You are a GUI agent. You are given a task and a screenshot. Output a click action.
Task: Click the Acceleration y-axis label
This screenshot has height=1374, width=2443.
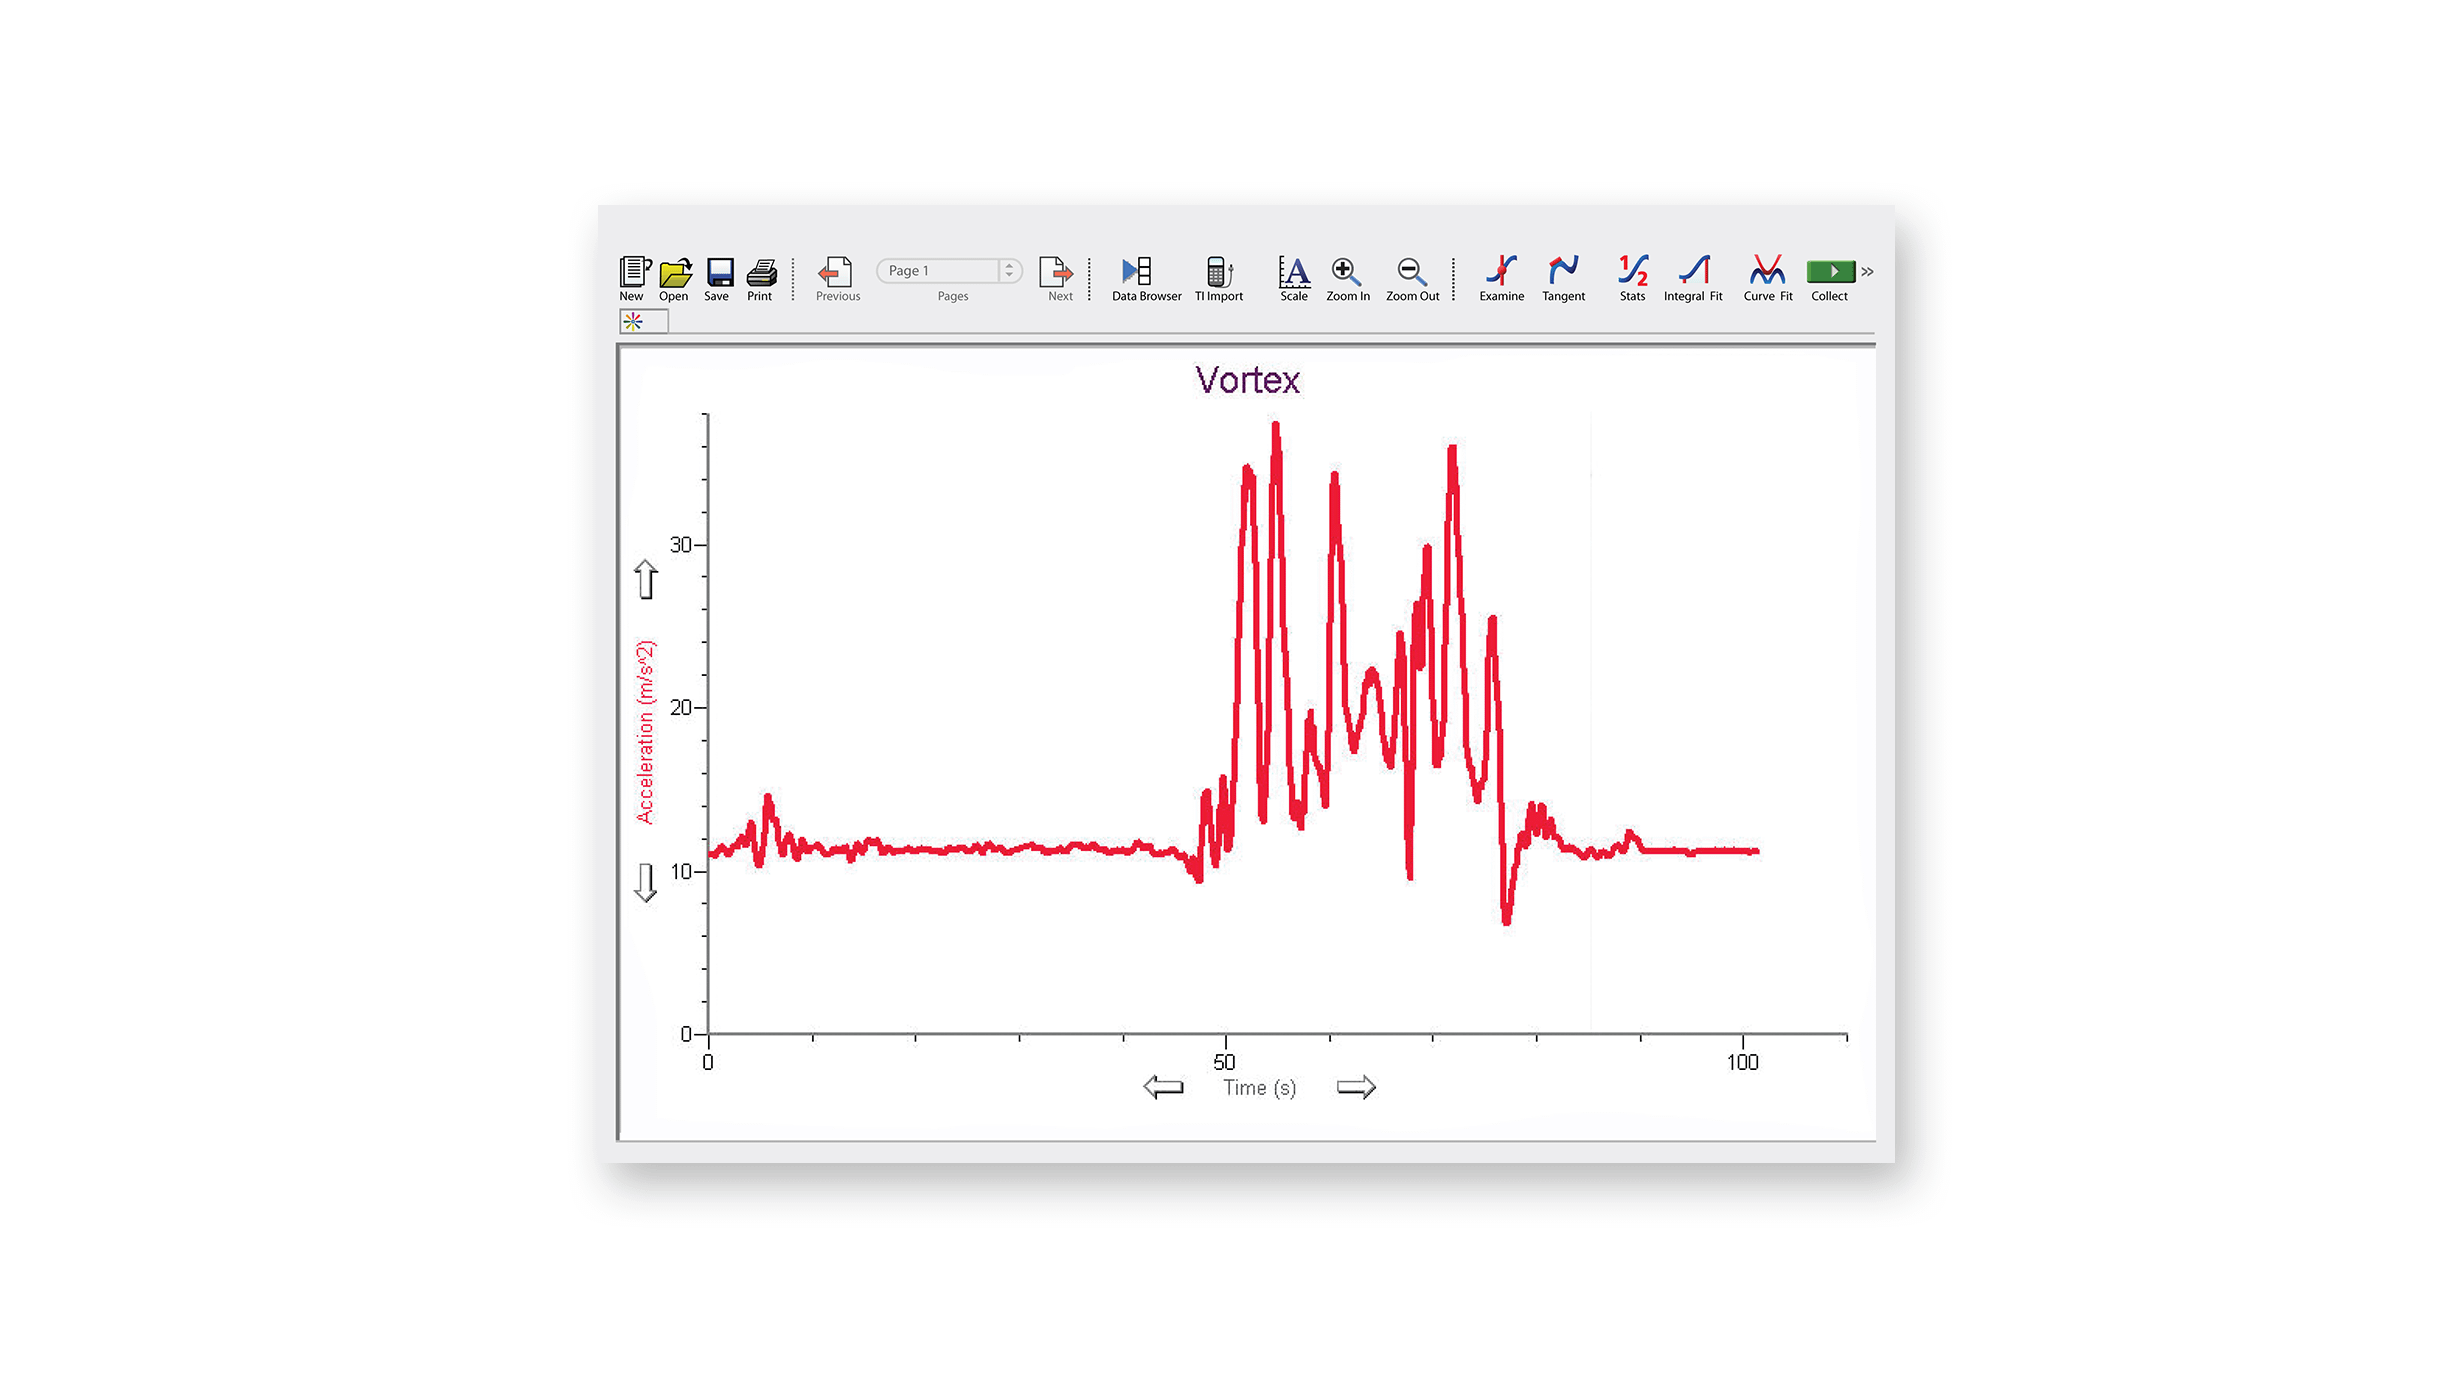pyautogui.click(x=645, y=732)
